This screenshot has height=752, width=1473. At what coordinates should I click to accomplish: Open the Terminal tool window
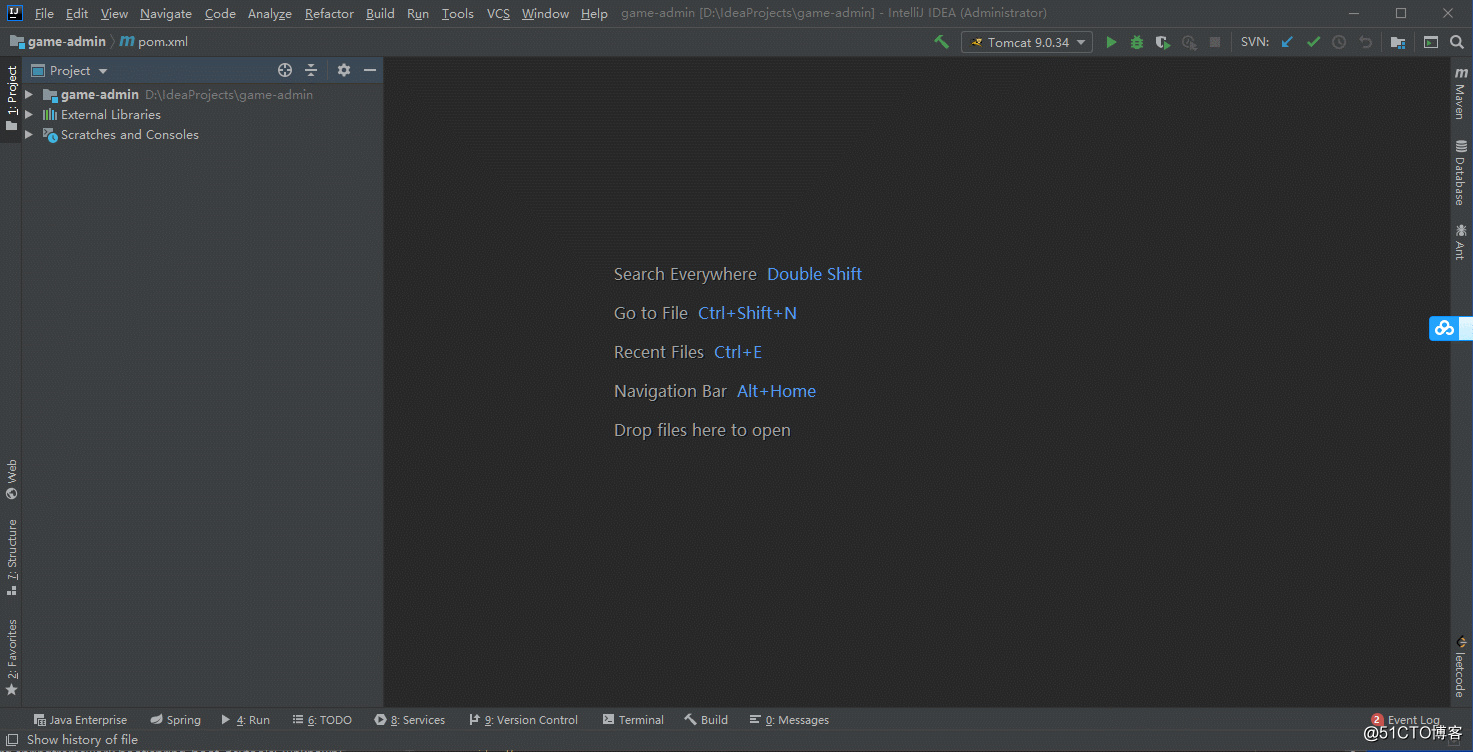point(633,720)
